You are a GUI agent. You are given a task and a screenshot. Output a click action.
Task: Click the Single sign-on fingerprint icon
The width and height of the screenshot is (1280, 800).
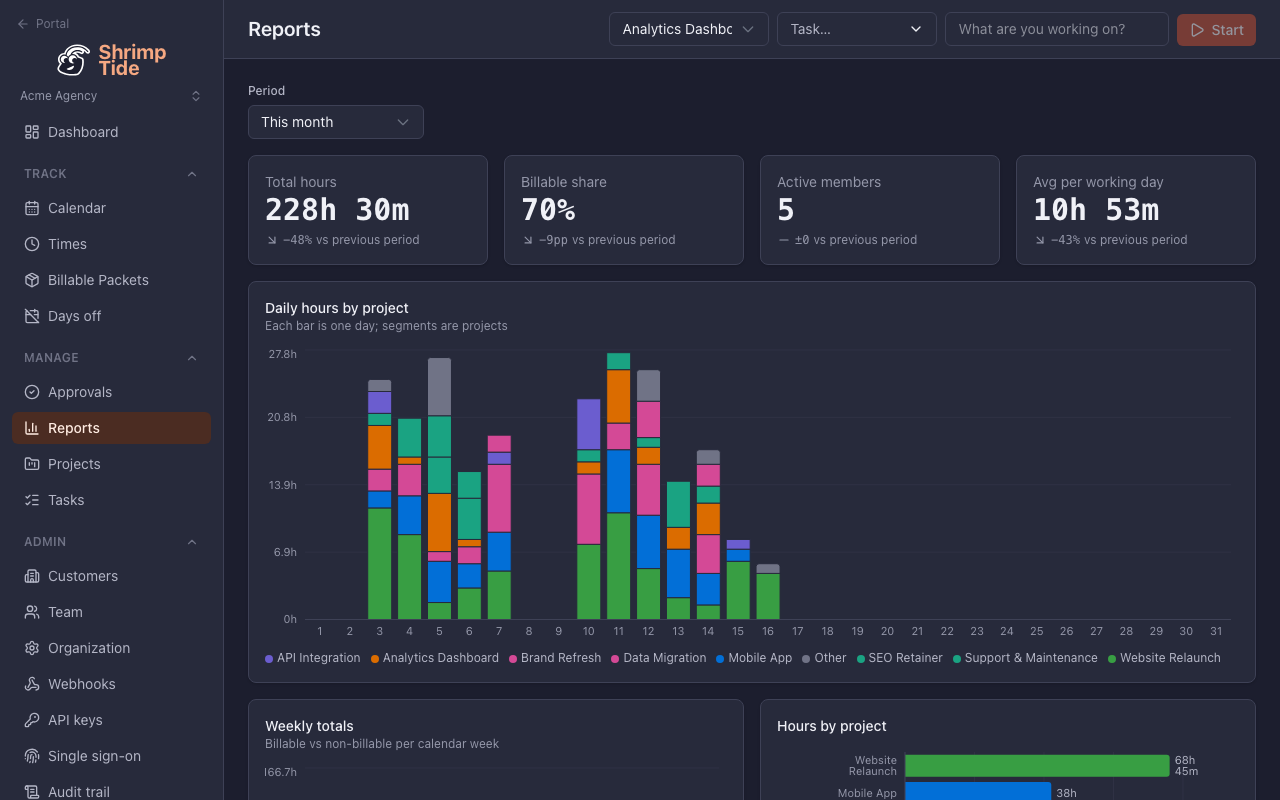pyautogui.click(x=32, y=756)
